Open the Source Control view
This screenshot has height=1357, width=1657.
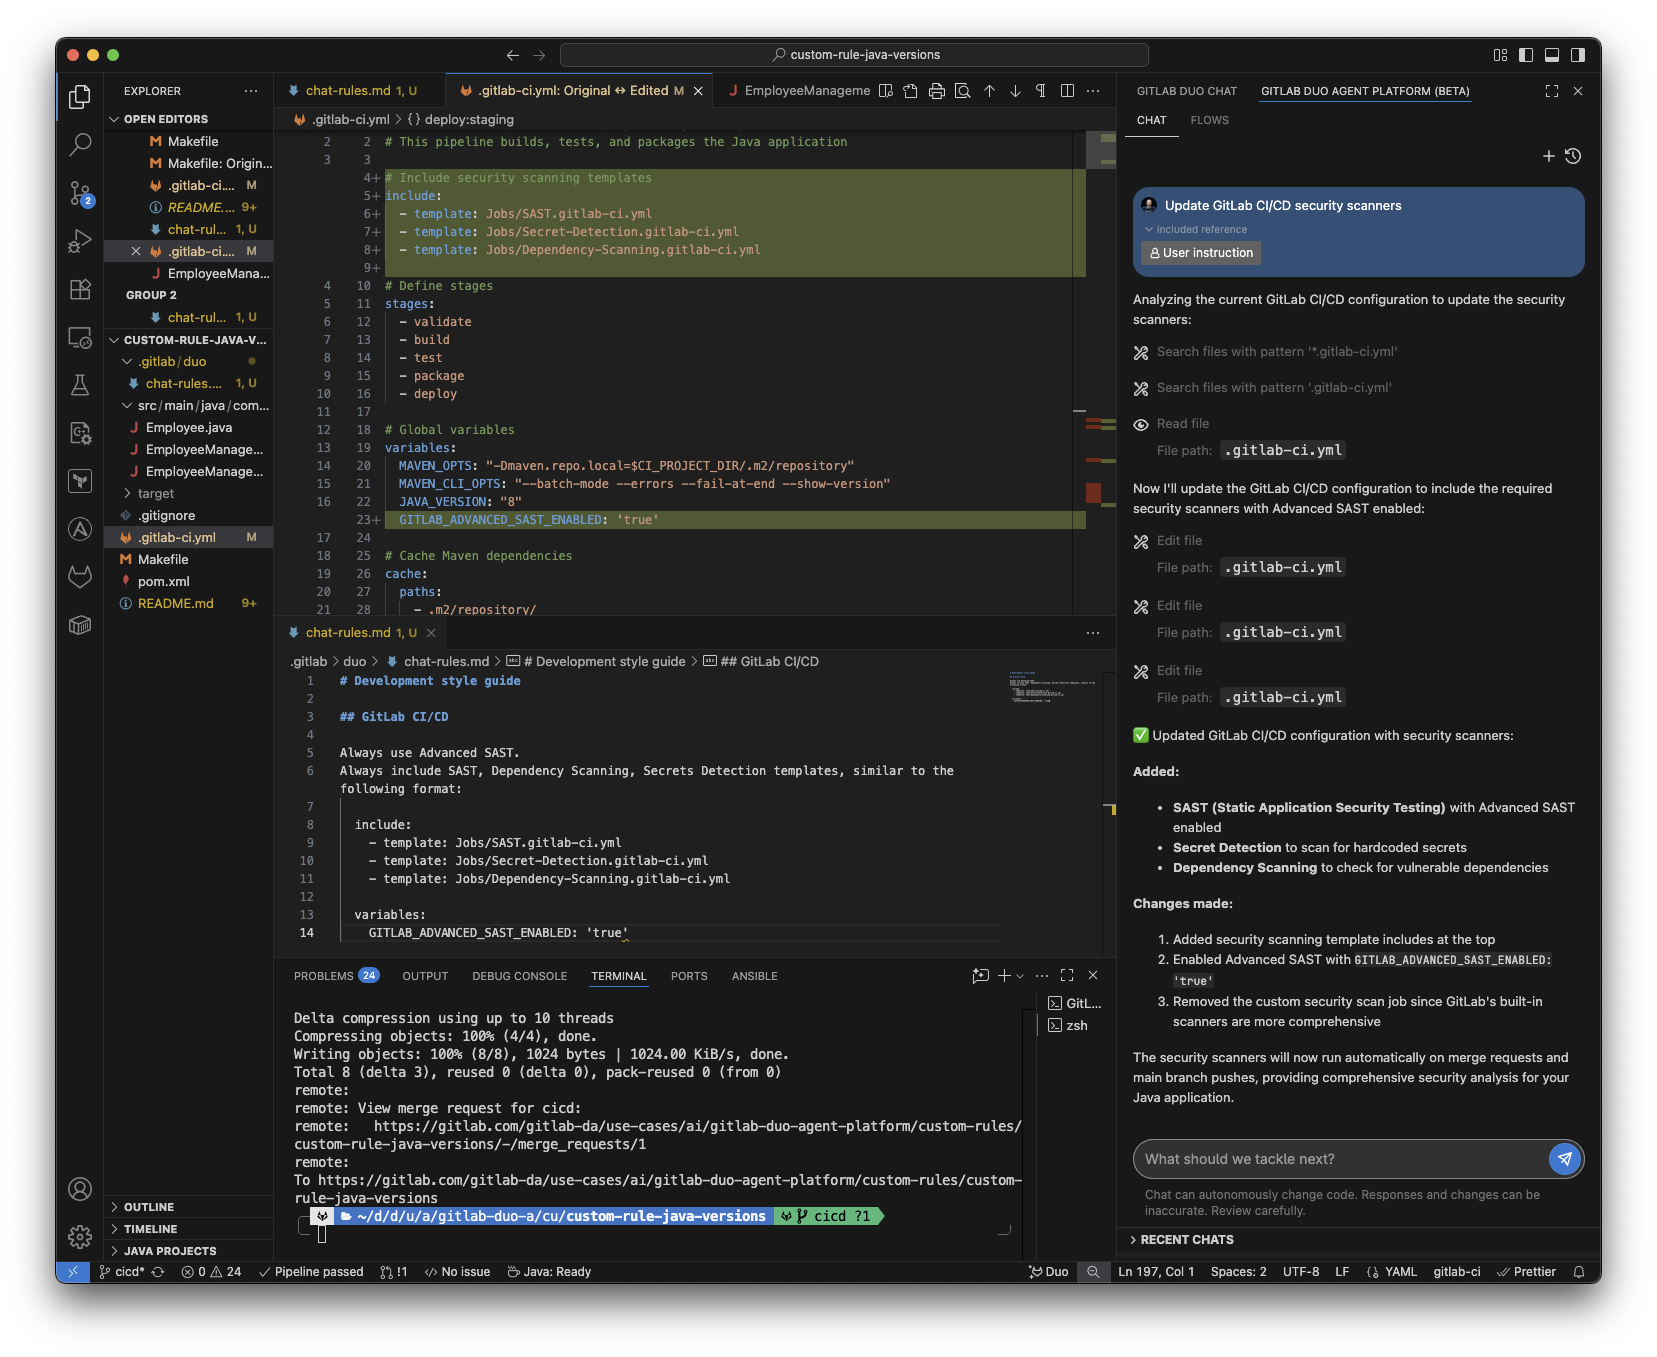(80, 194)
